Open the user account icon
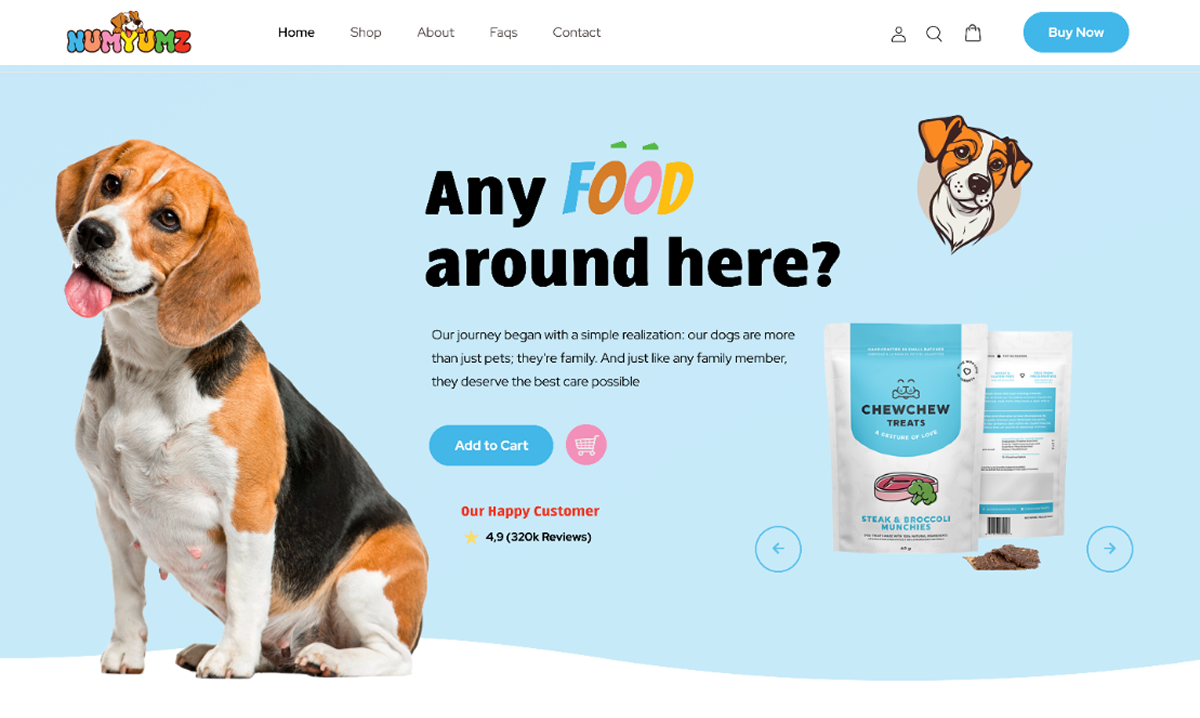The image size is (1200, 718). click(x=898, y=34)
